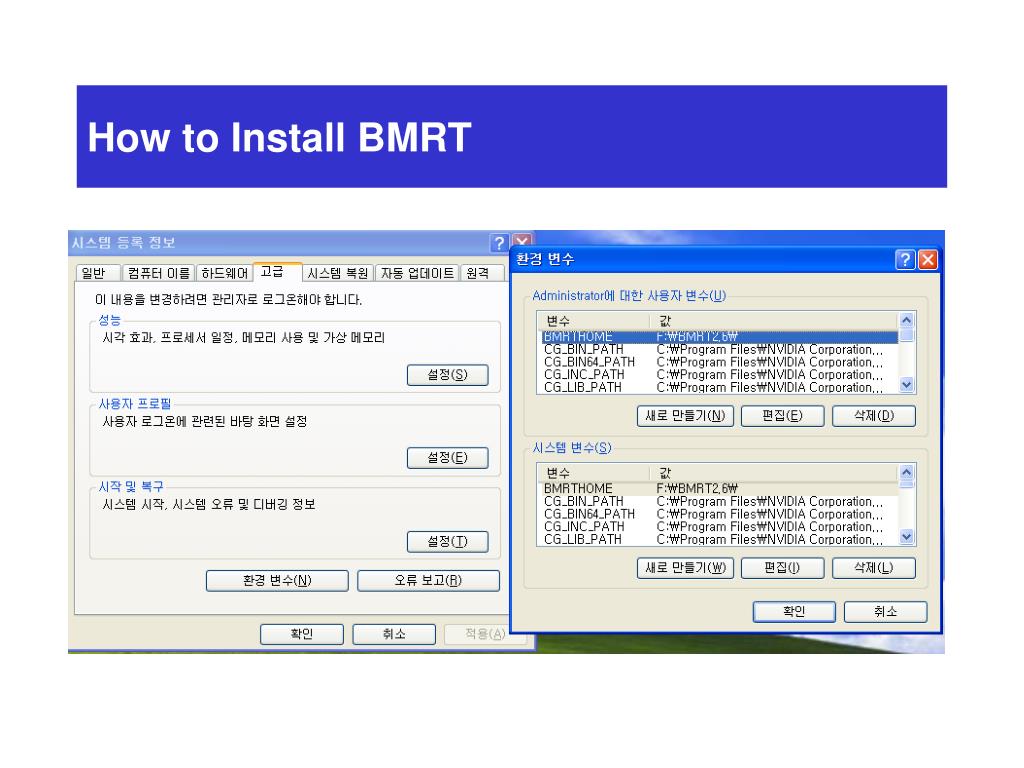Click 설정(E) in the 사용자 프로필 section

[447, 458]
